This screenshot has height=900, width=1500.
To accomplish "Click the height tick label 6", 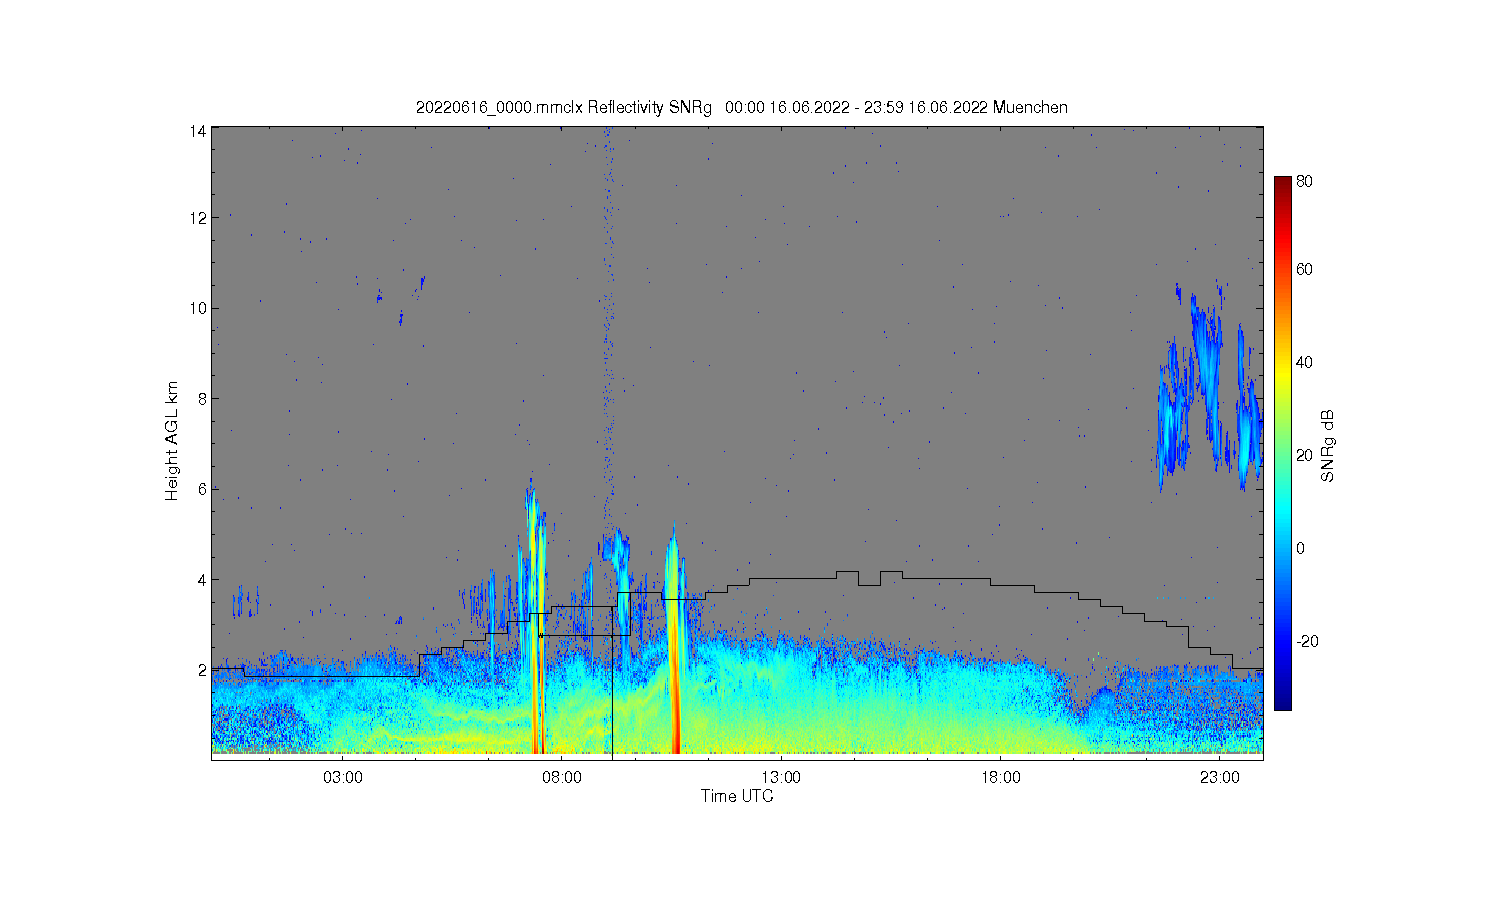I will [x=203, y=489].
